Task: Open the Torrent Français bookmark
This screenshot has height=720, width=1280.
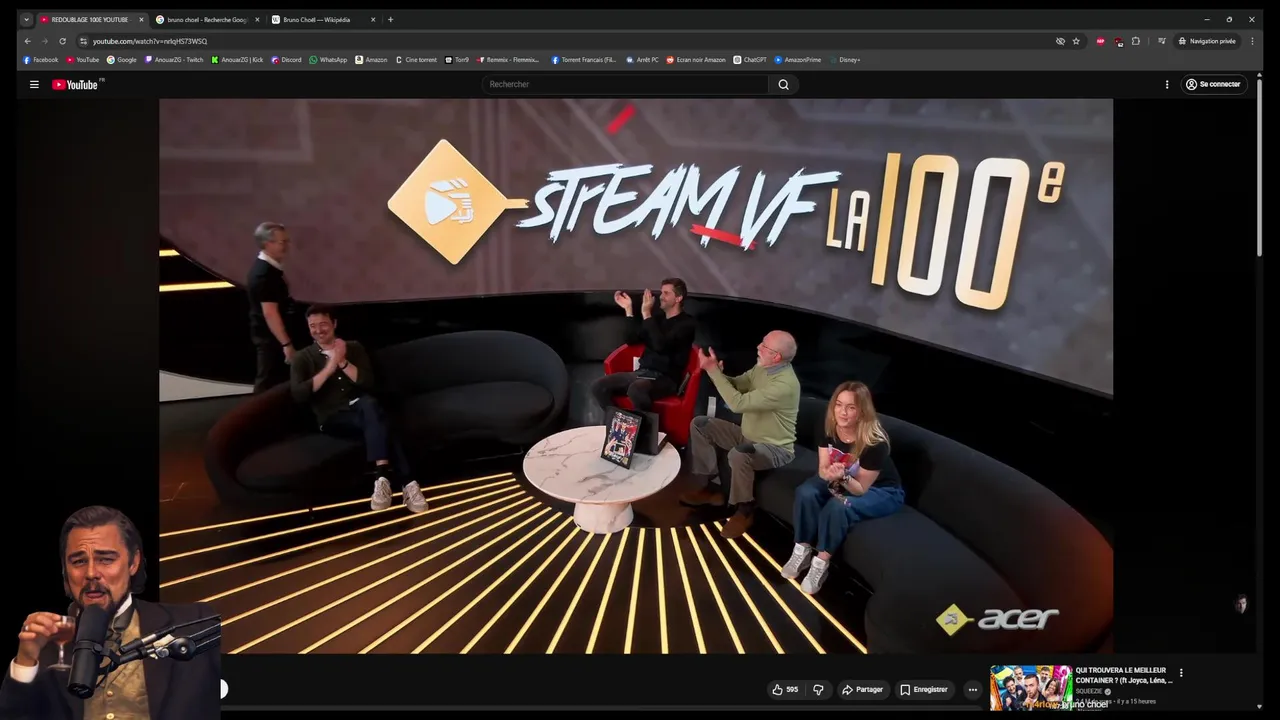Action: point(584,60)
